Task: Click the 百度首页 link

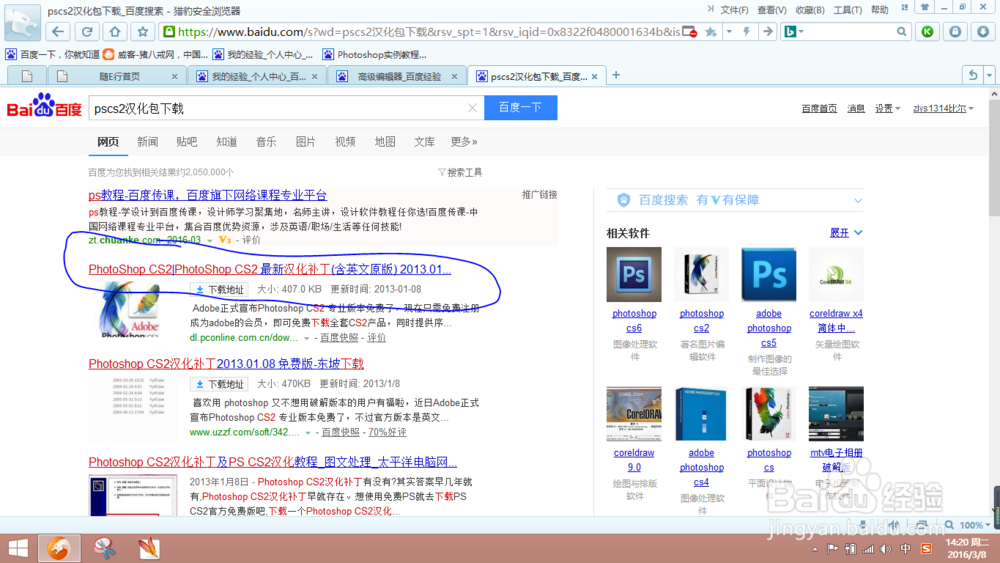Action: 819,108
